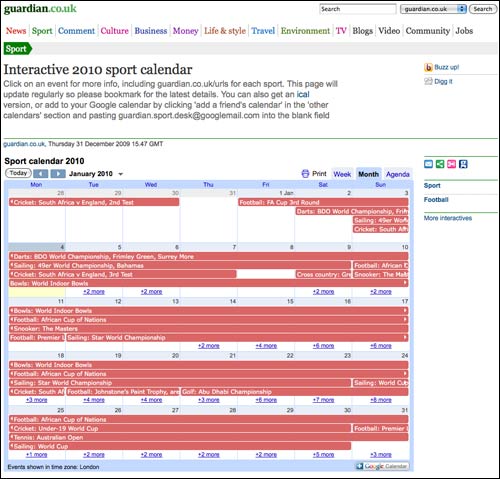The height and width of the screenshot is (479, 500).
Task: Expand +3 more on Monday 18
Action: (36, 400)
